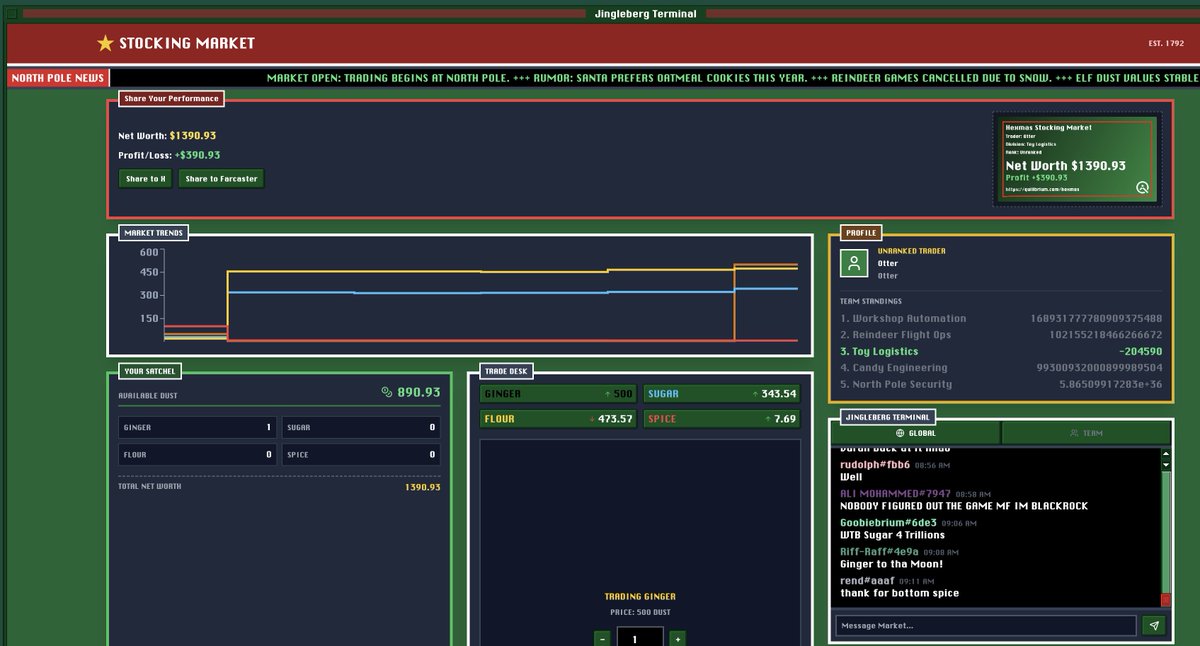1200x646 pixels.
Task: Decrease trade quantity with minus button
Action: [x=602, y=638]
